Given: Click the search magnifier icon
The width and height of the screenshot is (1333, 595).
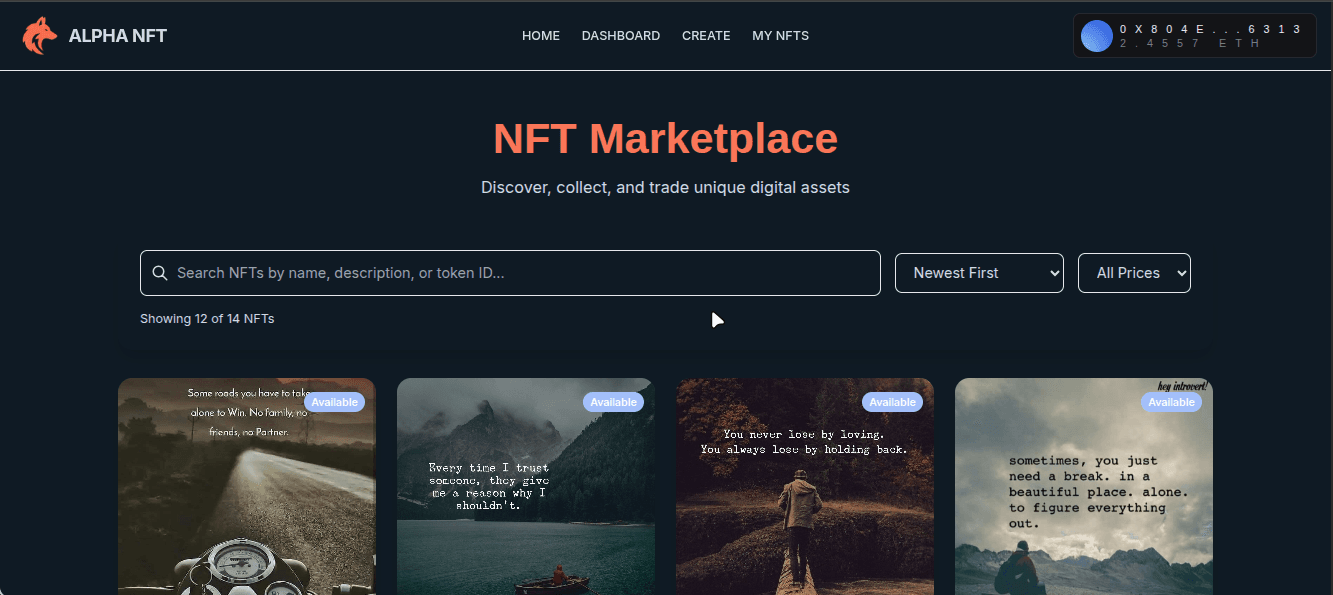Looking at the screenshot, I should coord(160,272).
